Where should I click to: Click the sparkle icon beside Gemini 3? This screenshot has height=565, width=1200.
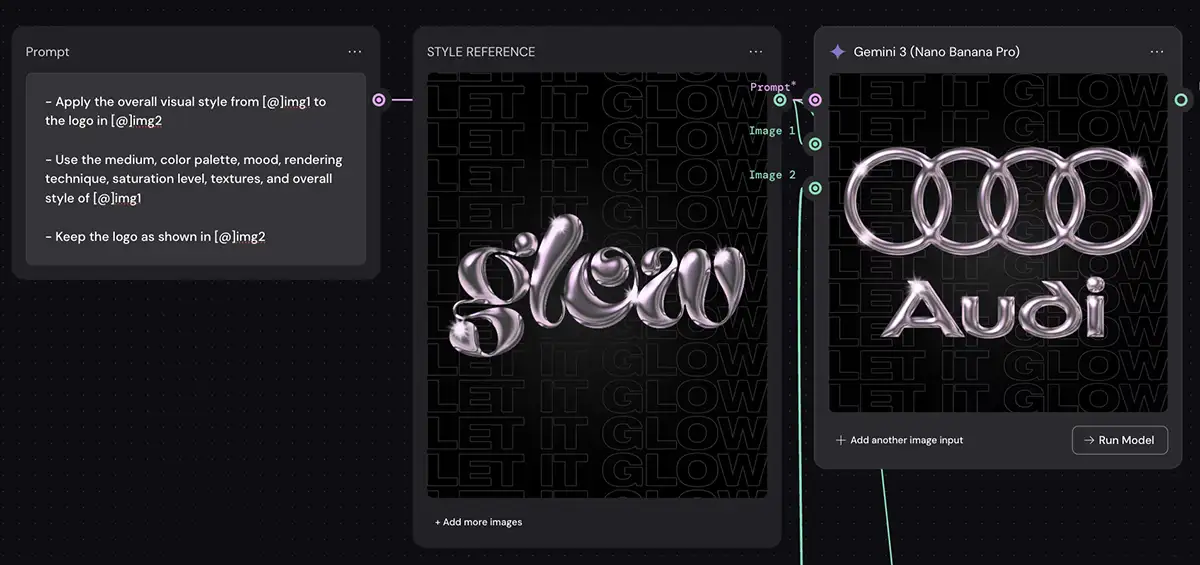[x=838, y=52]
